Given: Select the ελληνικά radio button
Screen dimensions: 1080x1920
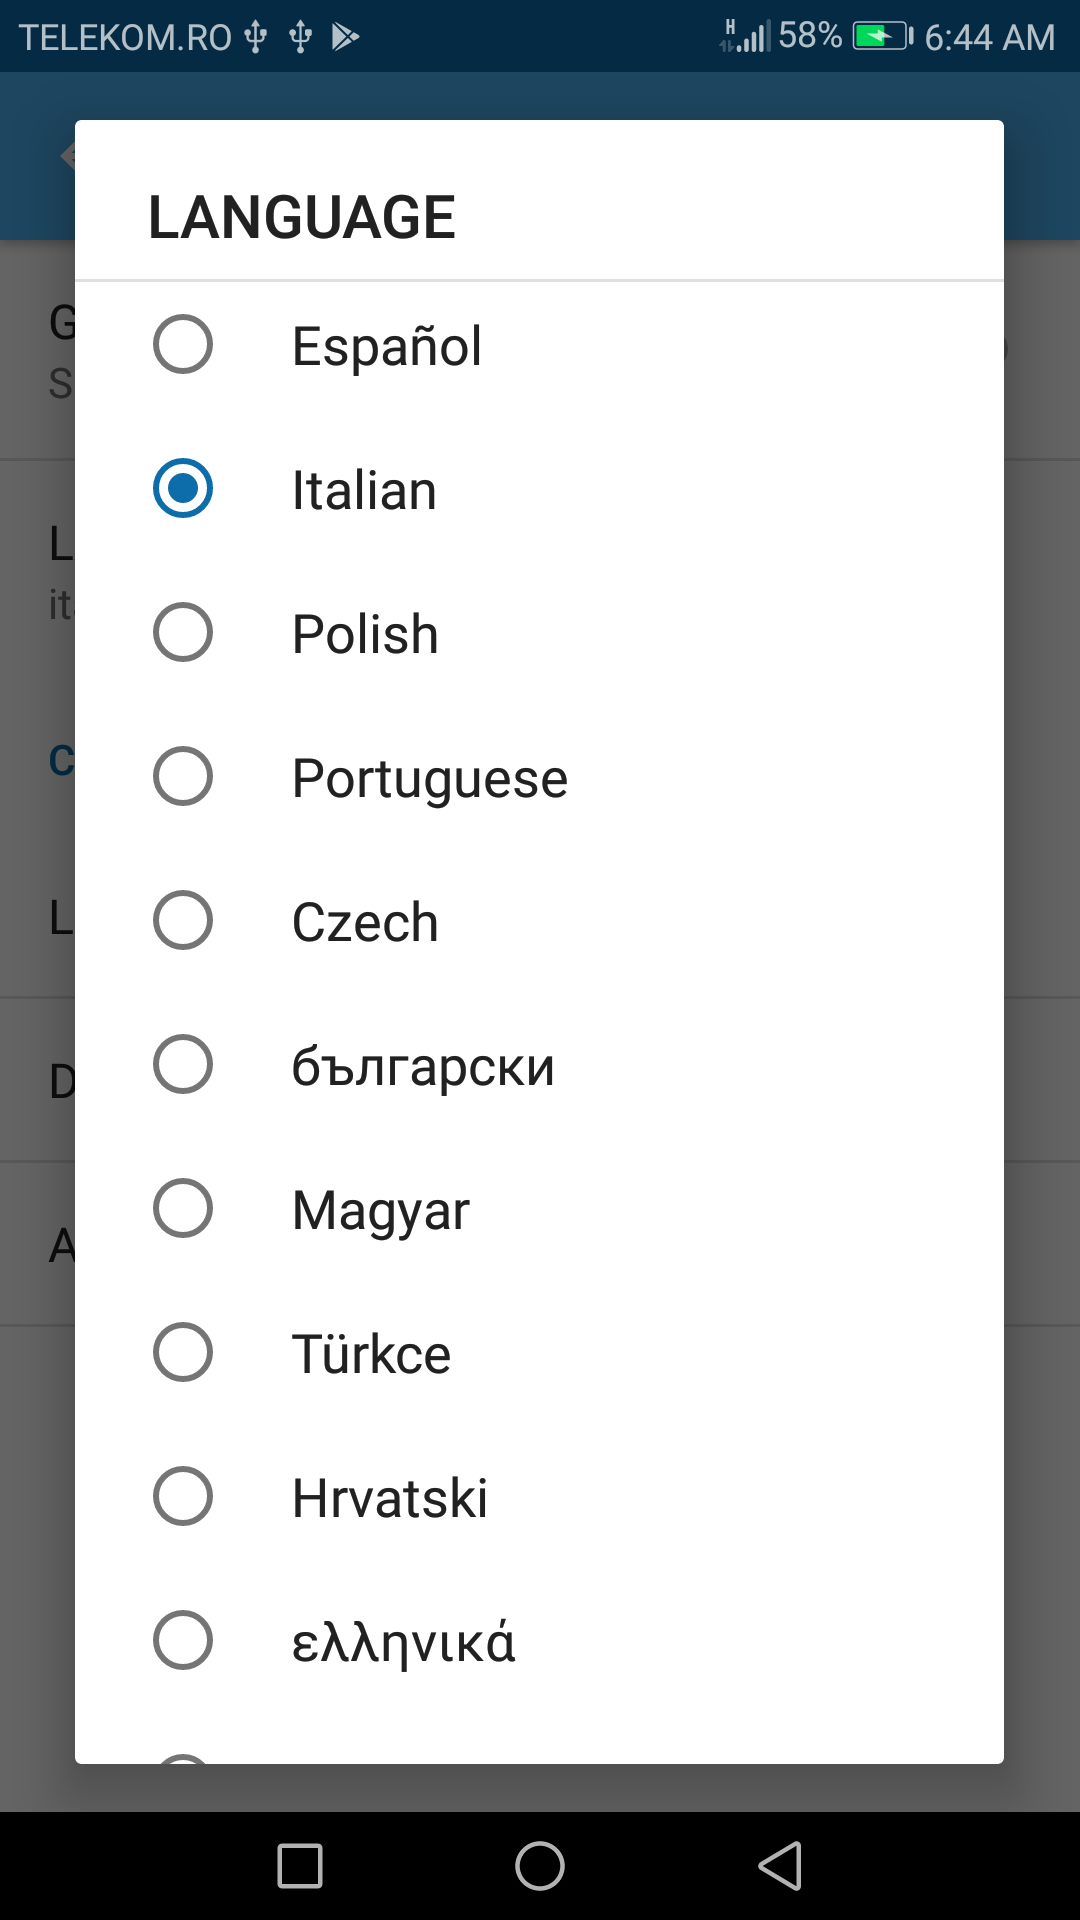Looking at the screenshot, I should click(183, 1640).
